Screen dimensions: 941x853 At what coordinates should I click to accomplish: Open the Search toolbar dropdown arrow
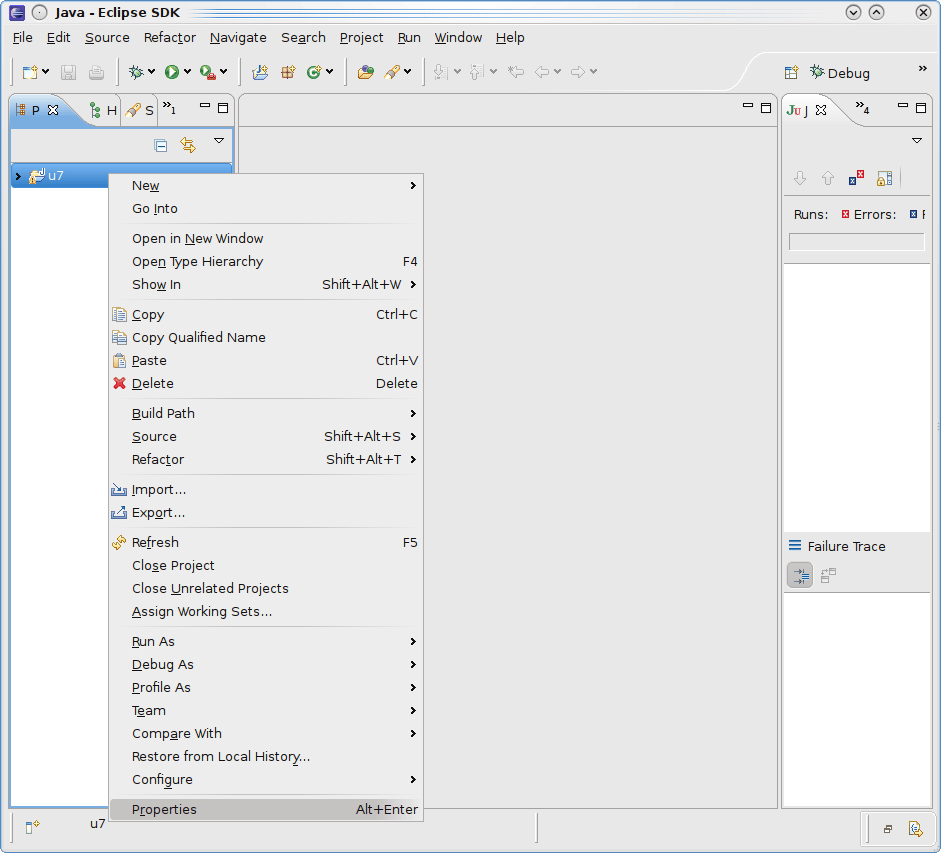407,72
